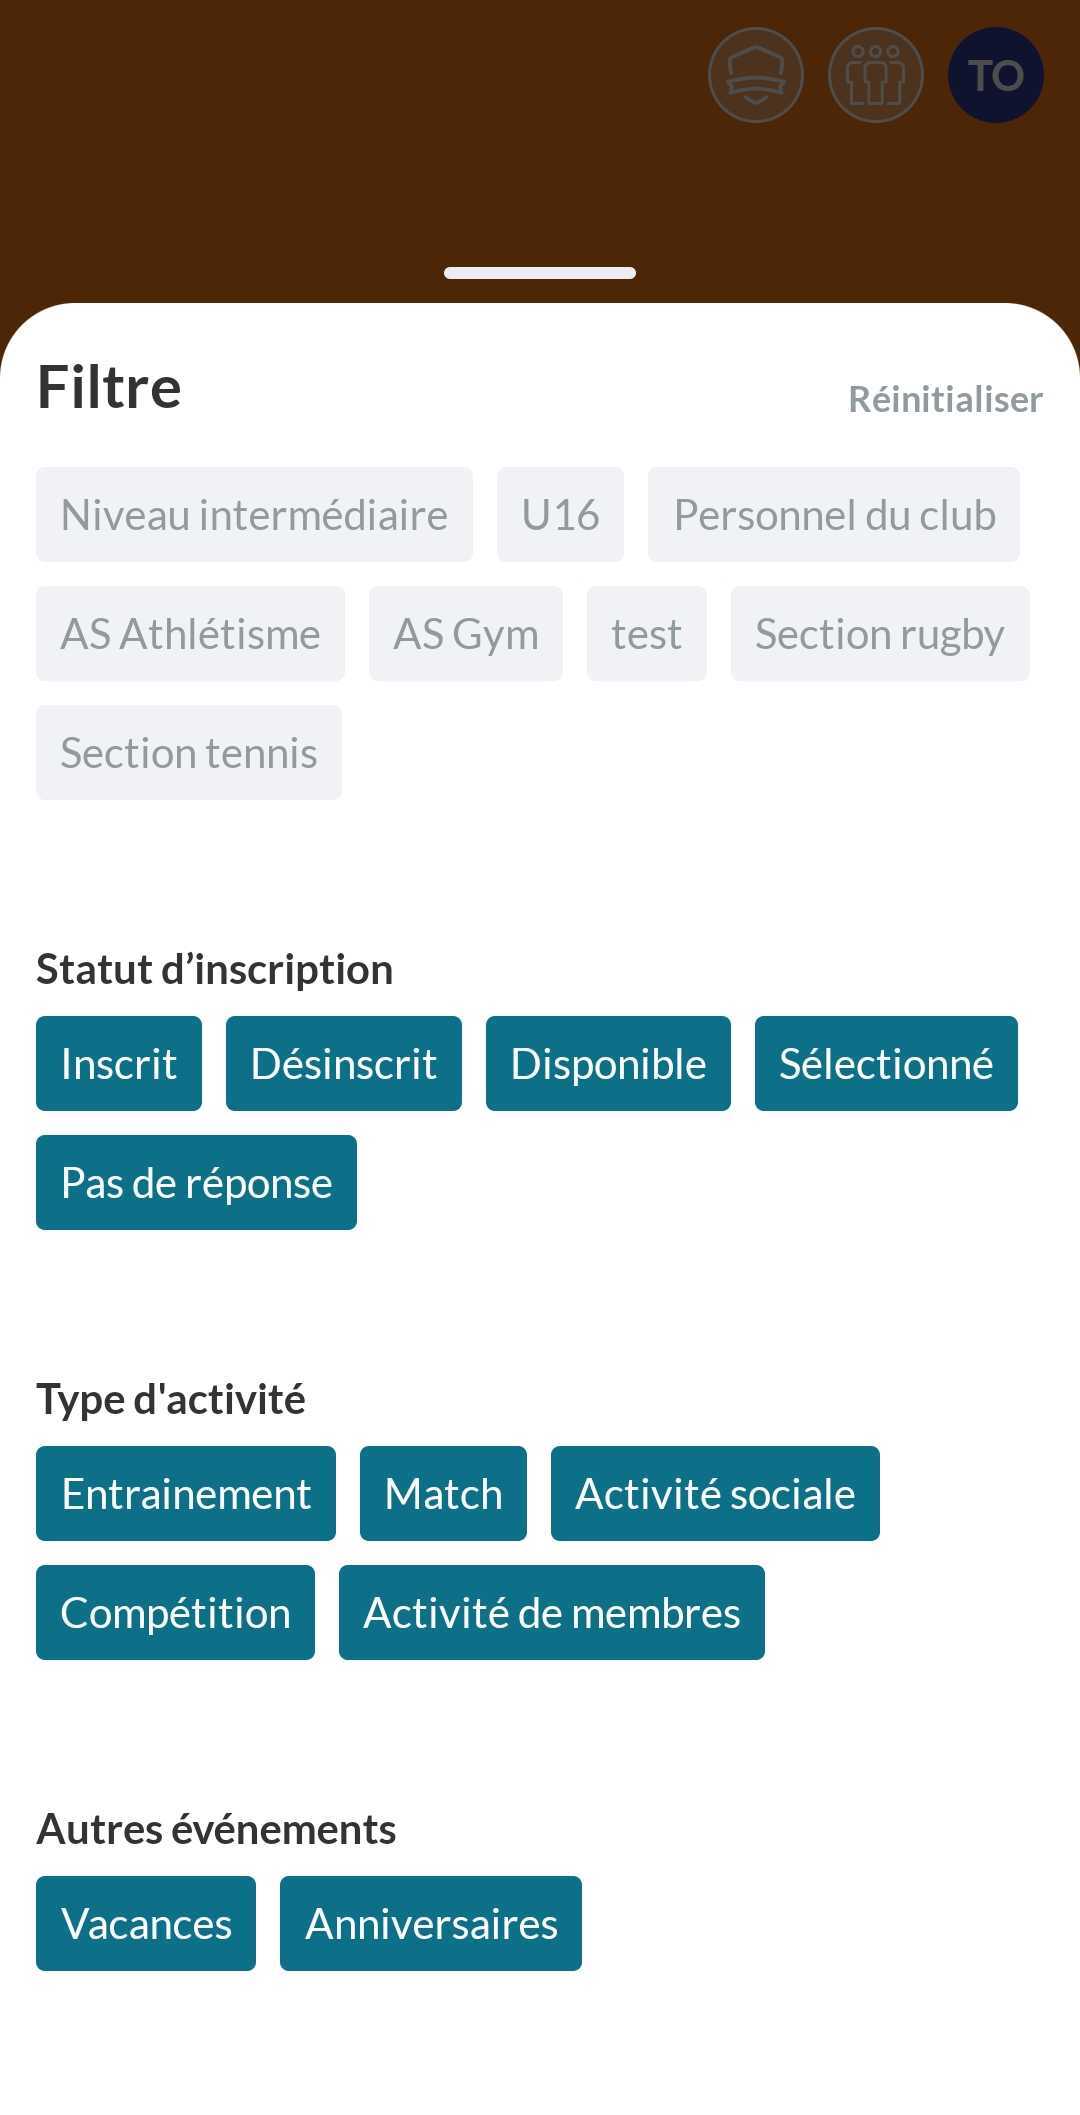
Task: Disable the Vacances events filter
Action: (146, 1923)
